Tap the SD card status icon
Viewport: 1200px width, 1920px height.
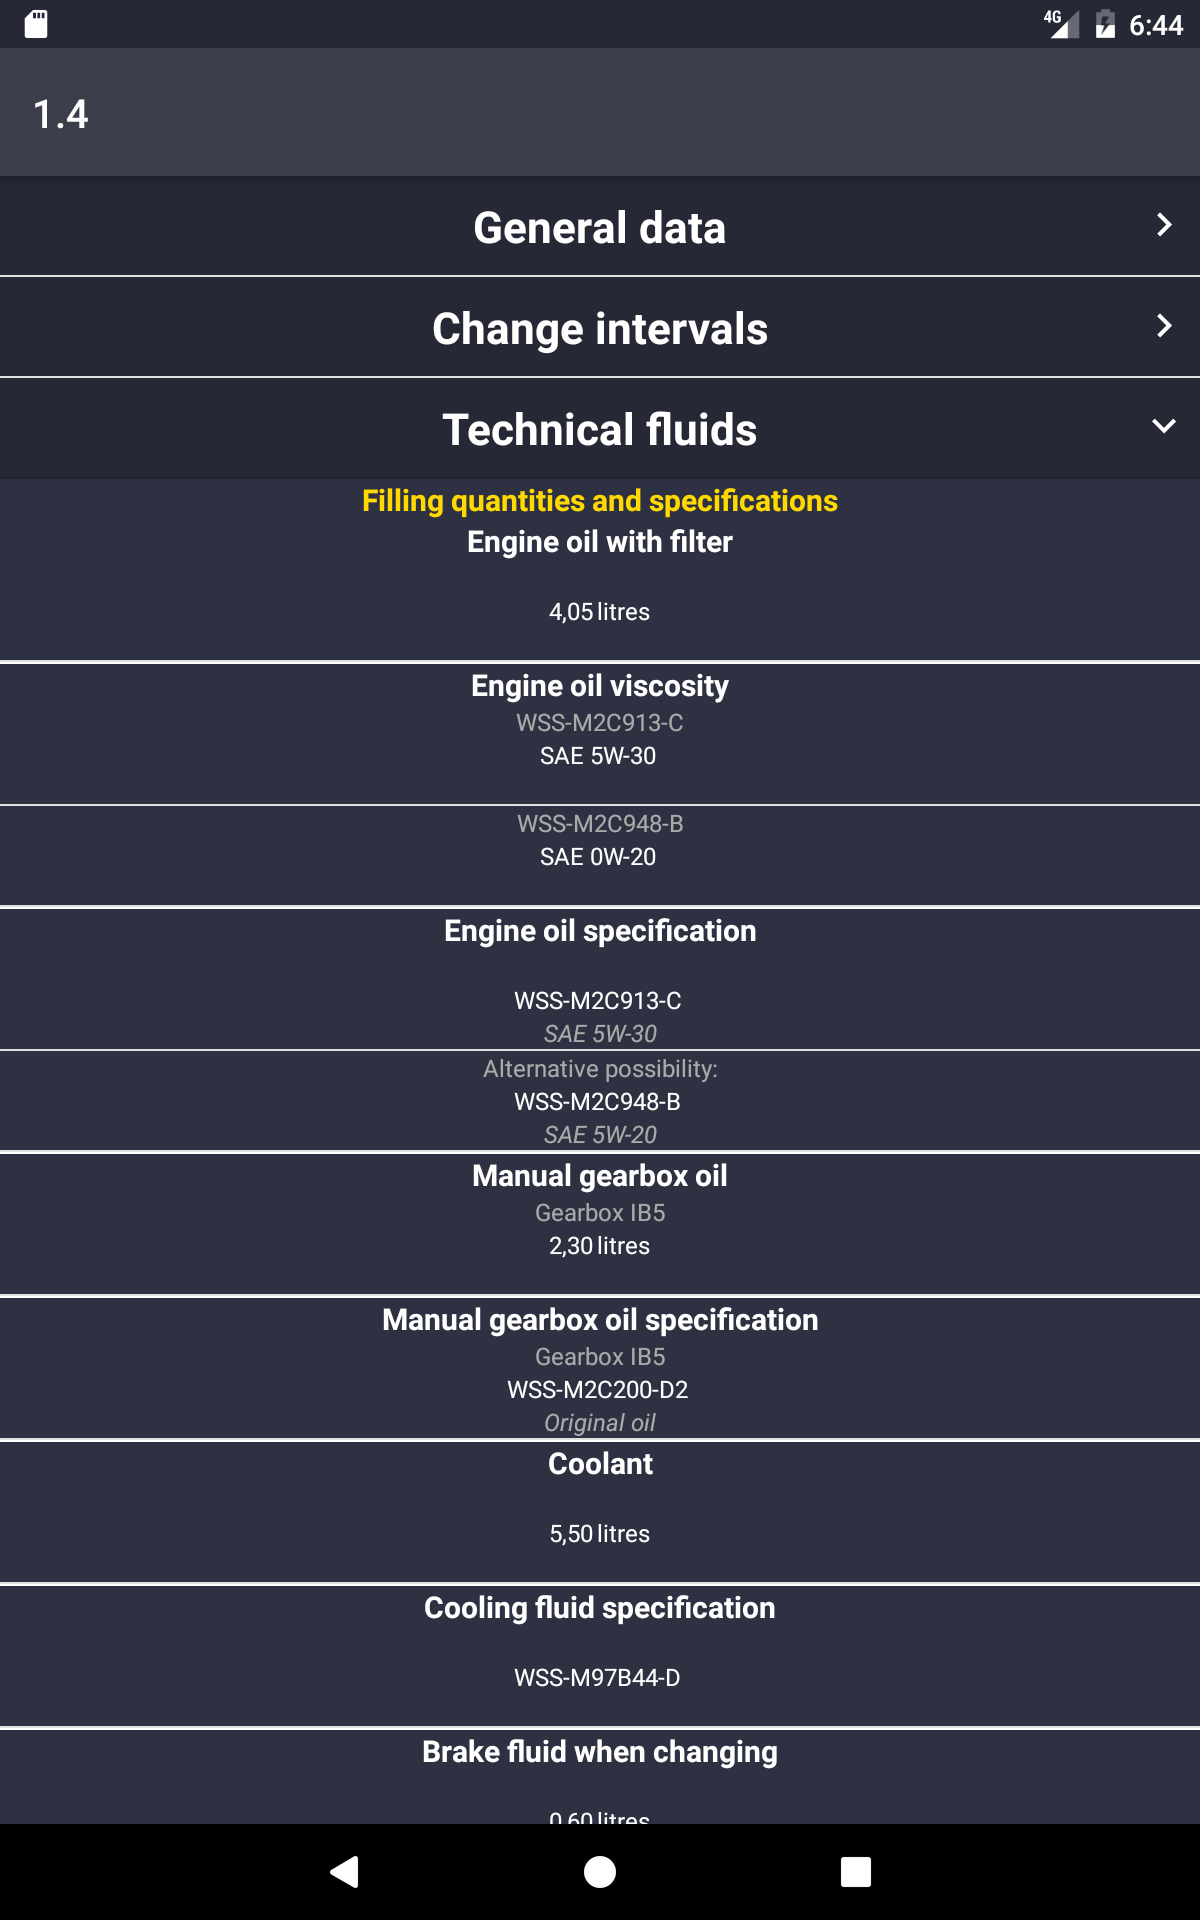point(36,24)
